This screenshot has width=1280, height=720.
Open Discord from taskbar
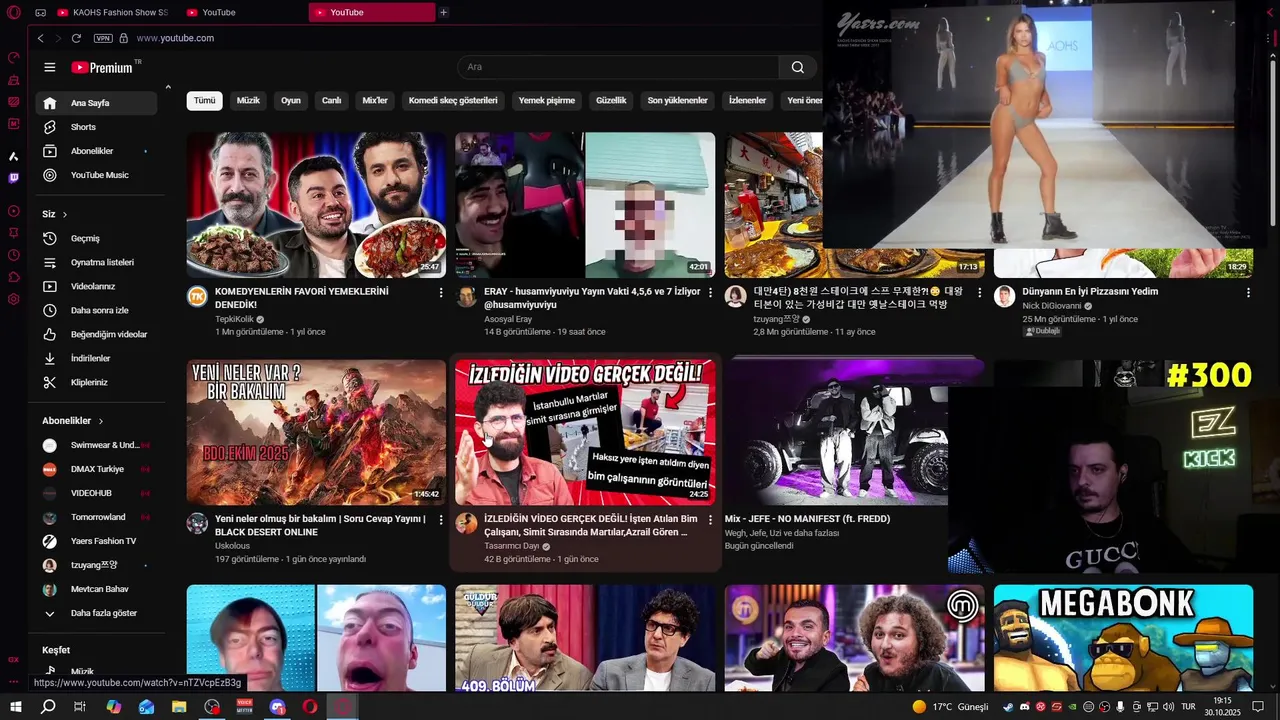(x=278, y=706)
